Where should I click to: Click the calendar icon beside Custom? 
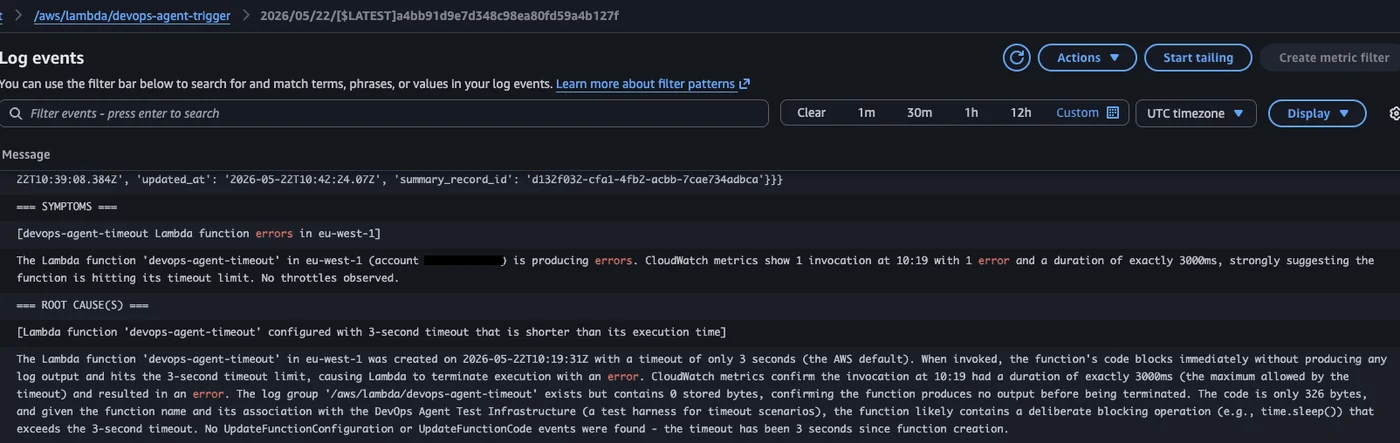[x=1113, y=113]
